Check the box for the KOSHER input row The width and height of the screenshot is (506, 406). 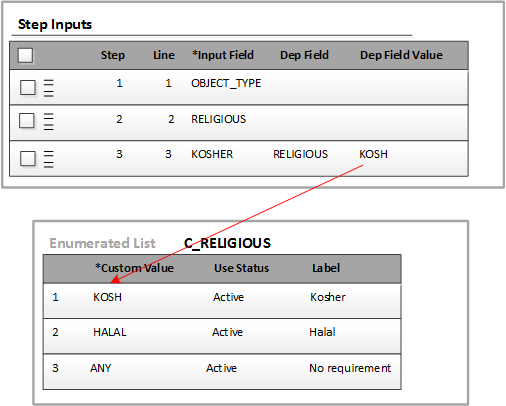click(28, 158)
